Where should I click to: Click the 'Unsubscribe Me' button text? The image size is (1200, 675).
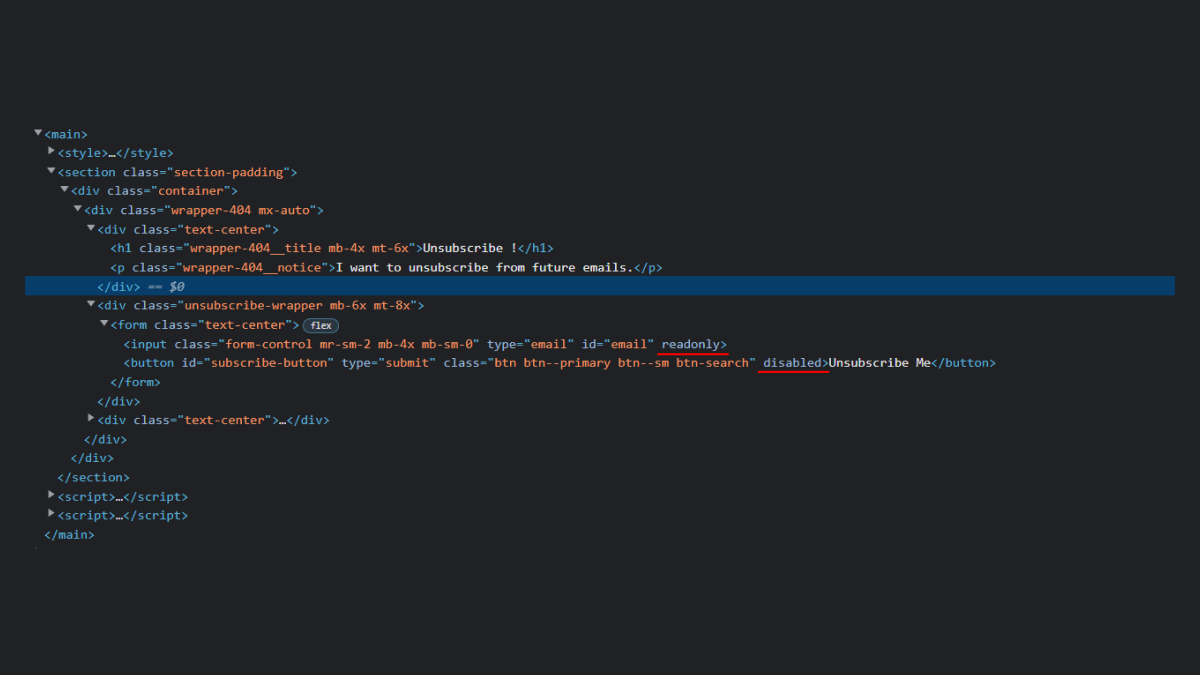pos(880,363)
